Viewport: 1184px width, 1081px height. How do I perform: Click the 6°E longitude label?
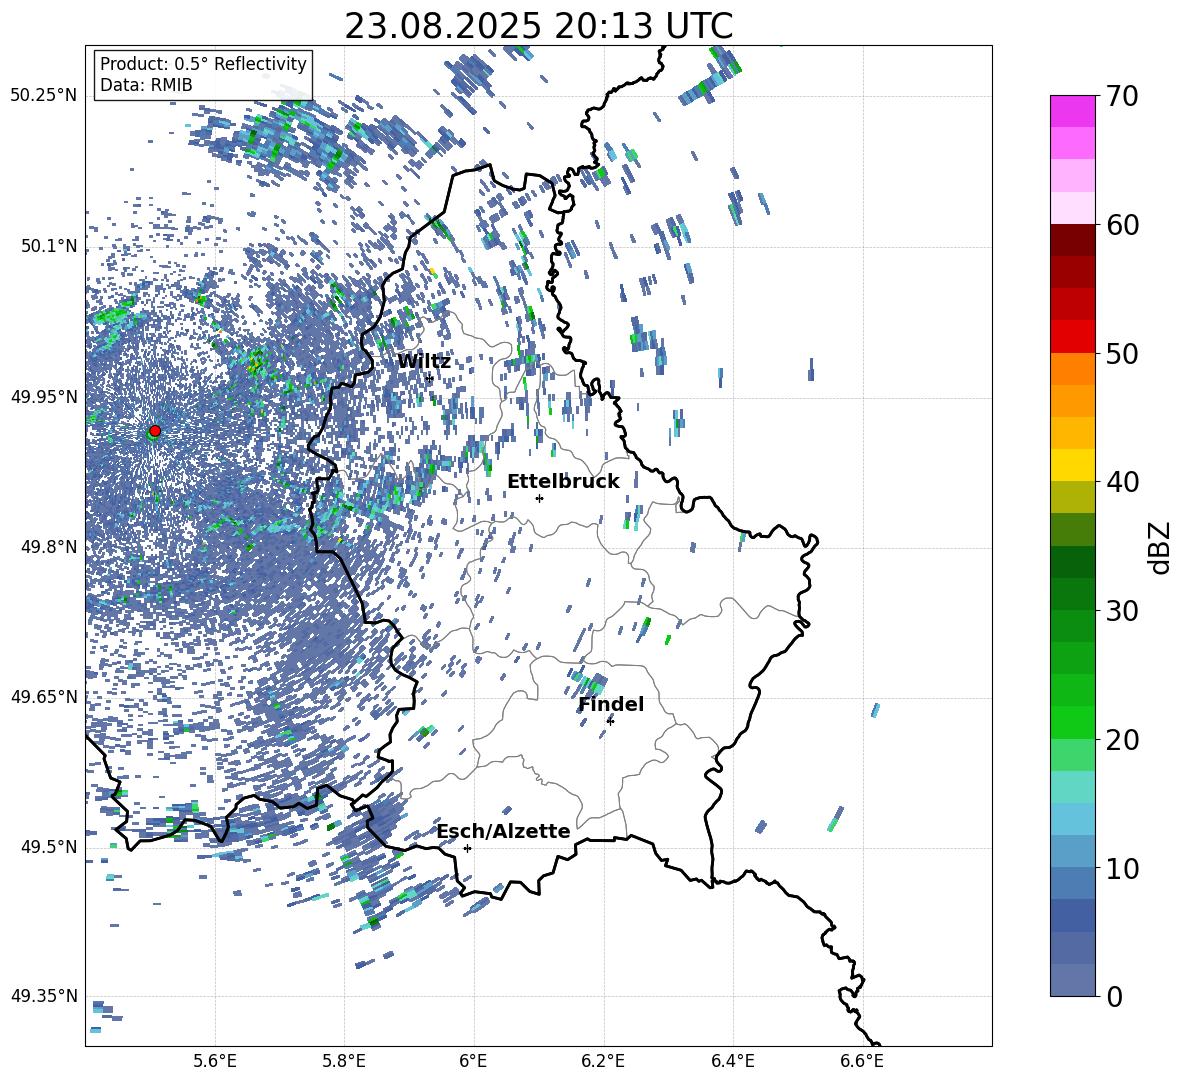pyautogui.click(x=473, y=1062)
